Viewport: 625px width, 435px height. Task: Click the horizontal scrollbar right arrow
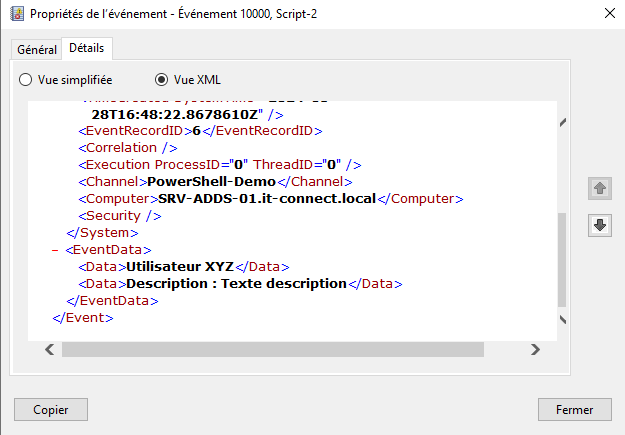[536, 349]
